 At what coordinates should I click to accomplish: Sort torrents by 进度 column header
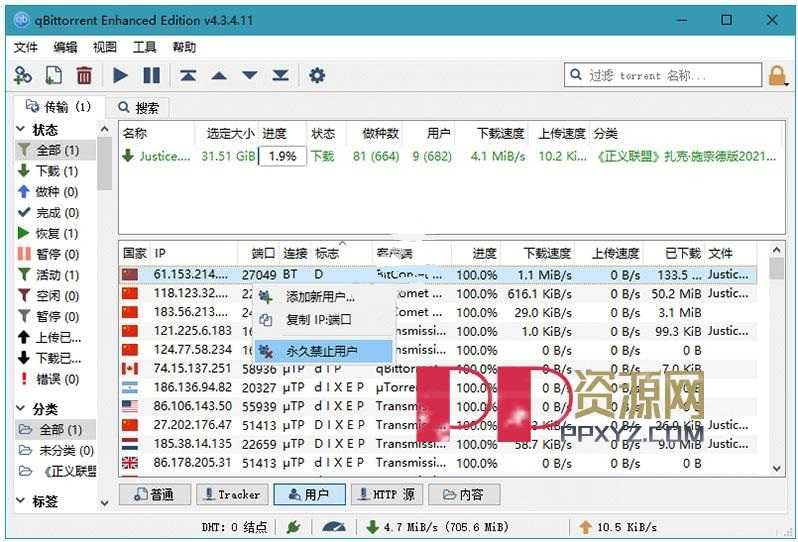coord(282,134)
